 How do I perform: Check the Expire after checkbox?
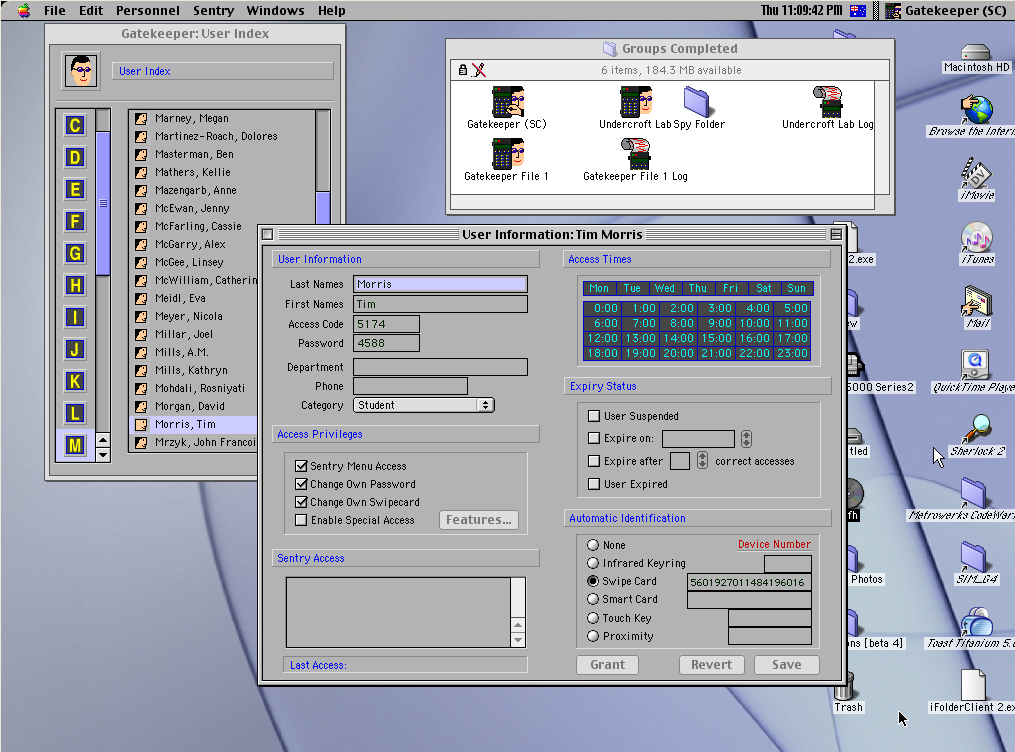[x=594, y=461]
